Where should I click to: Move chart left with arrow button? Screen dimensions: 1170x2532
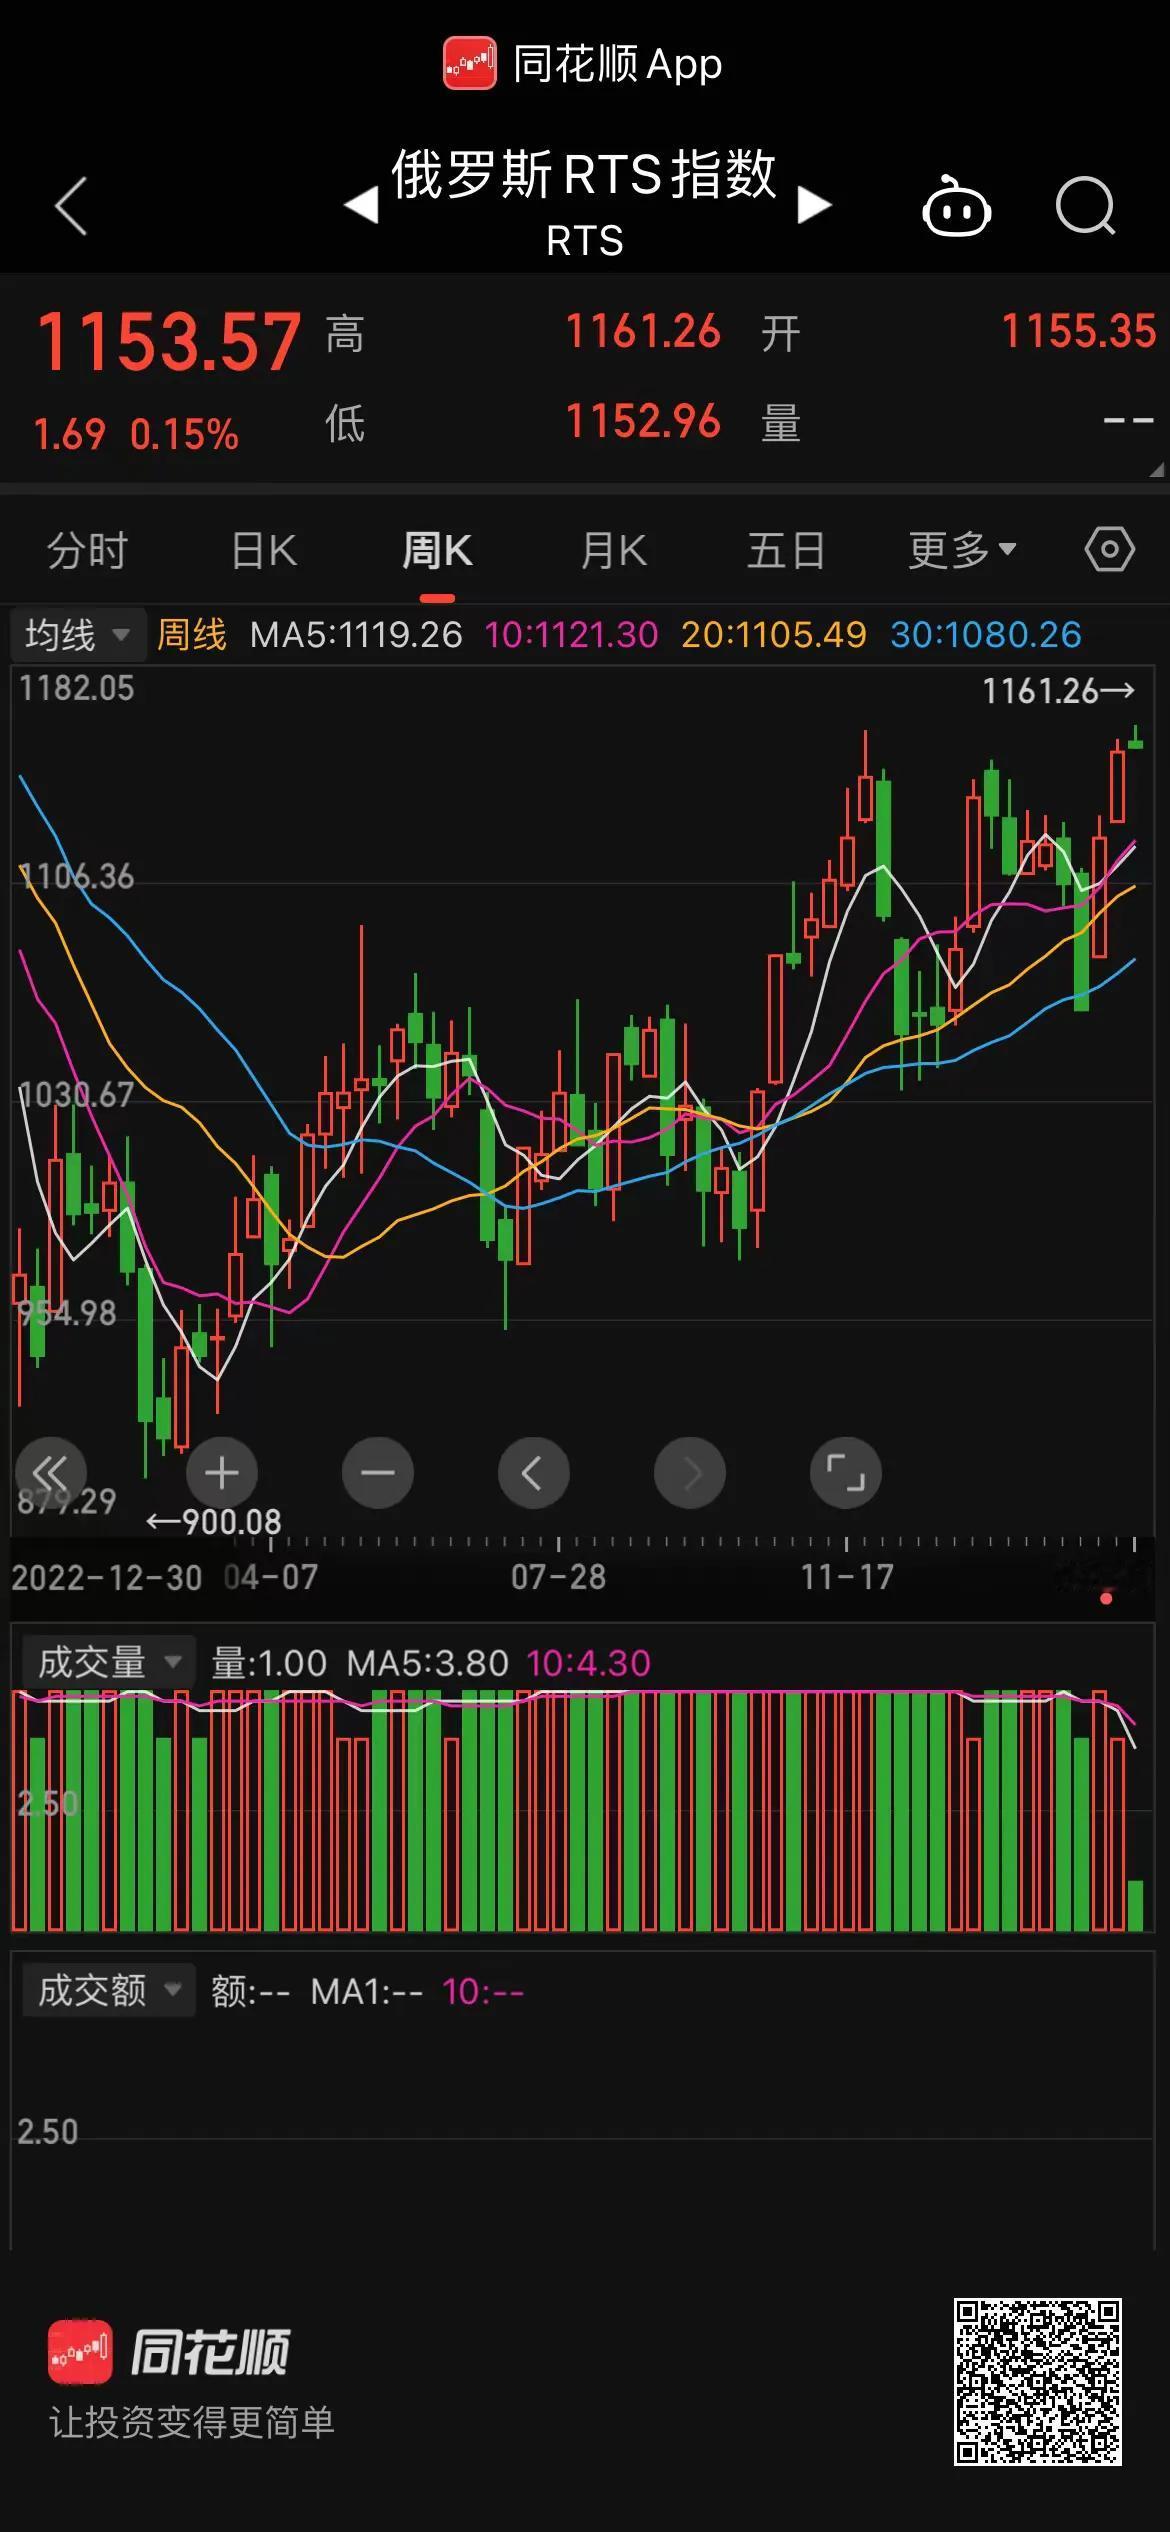coord(533,1473)
